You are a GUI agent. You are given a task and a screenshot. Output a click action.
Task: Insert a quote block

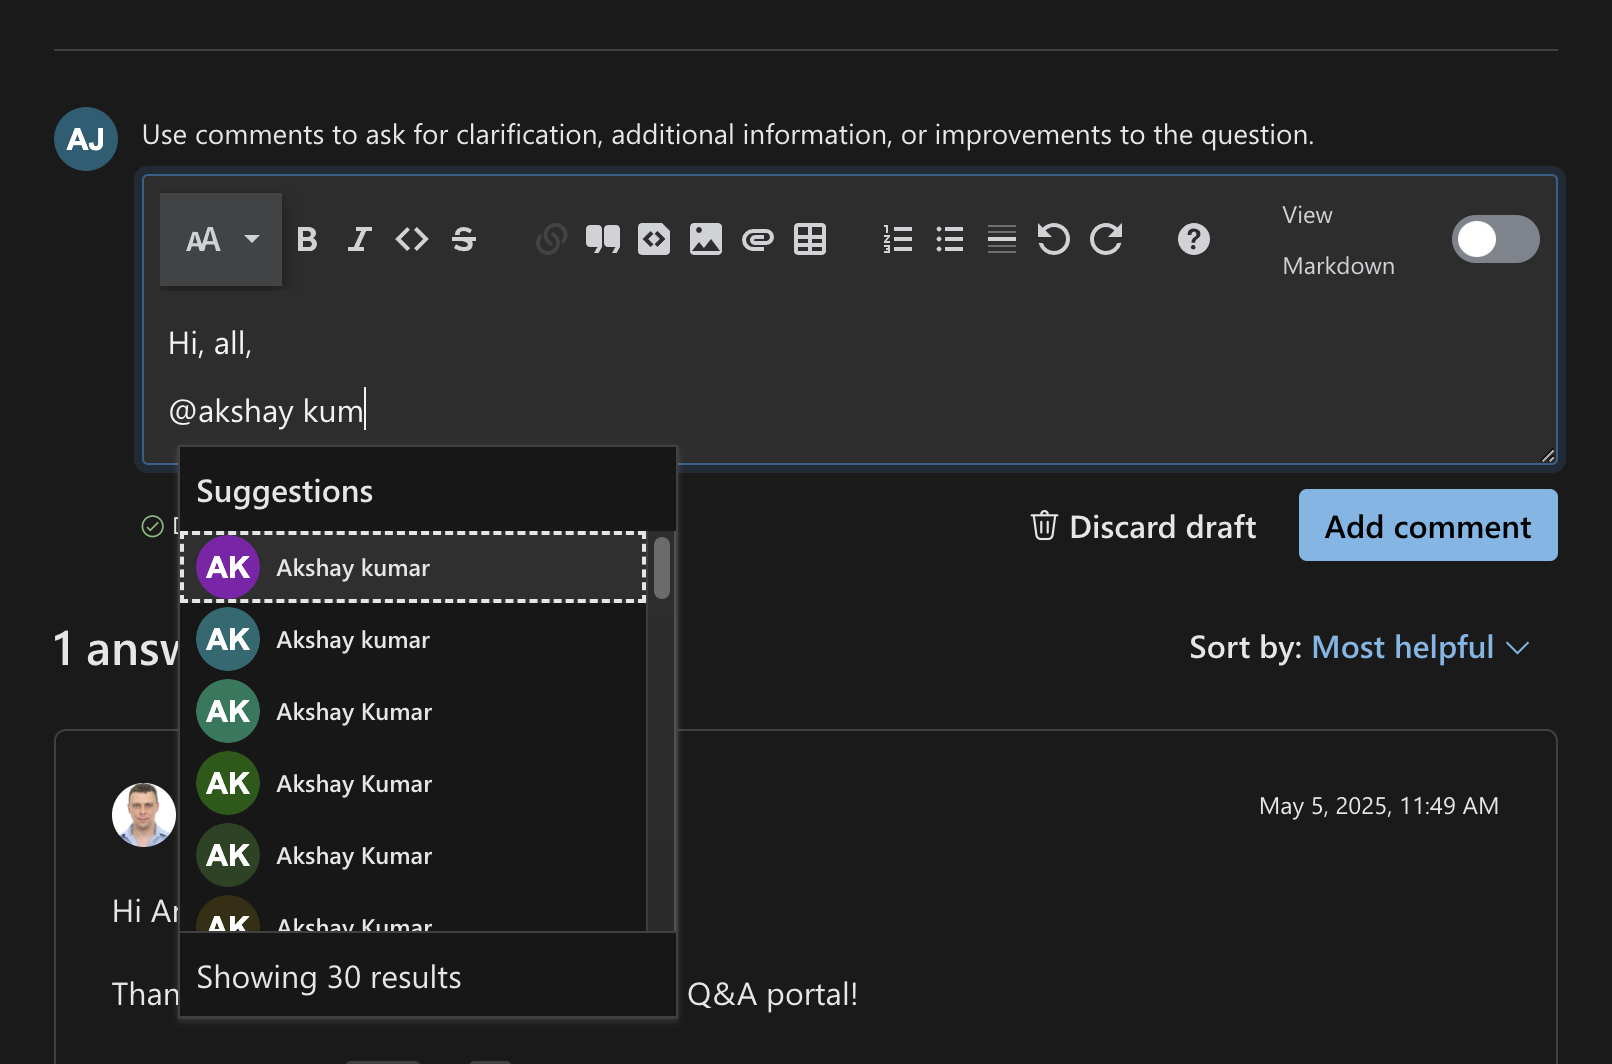(602, 240)
